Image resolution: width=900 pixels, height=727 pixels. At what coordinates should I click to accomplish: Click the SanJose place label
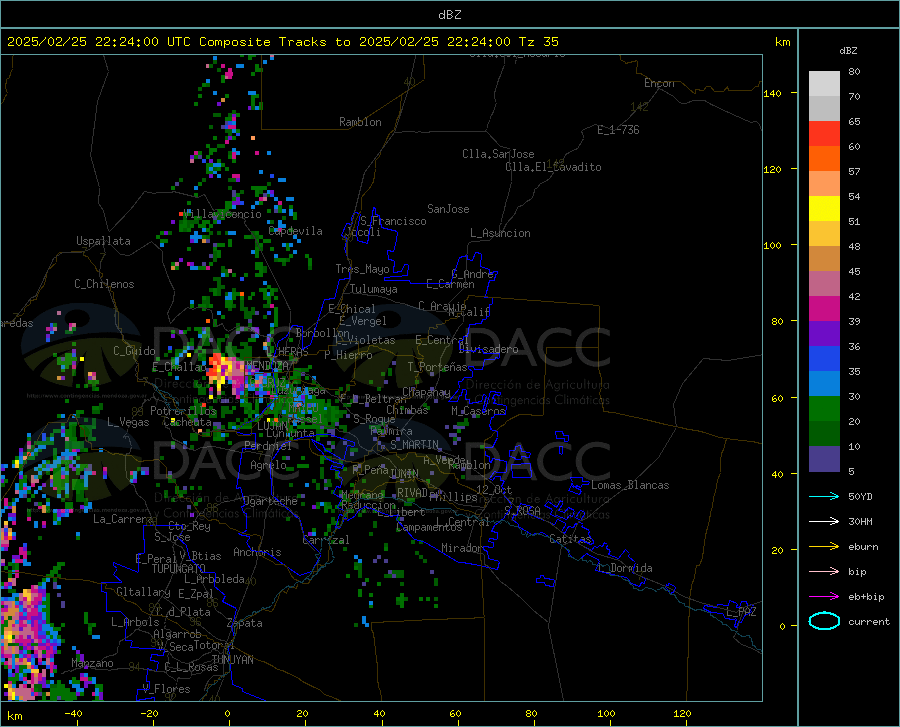(448, 209)
